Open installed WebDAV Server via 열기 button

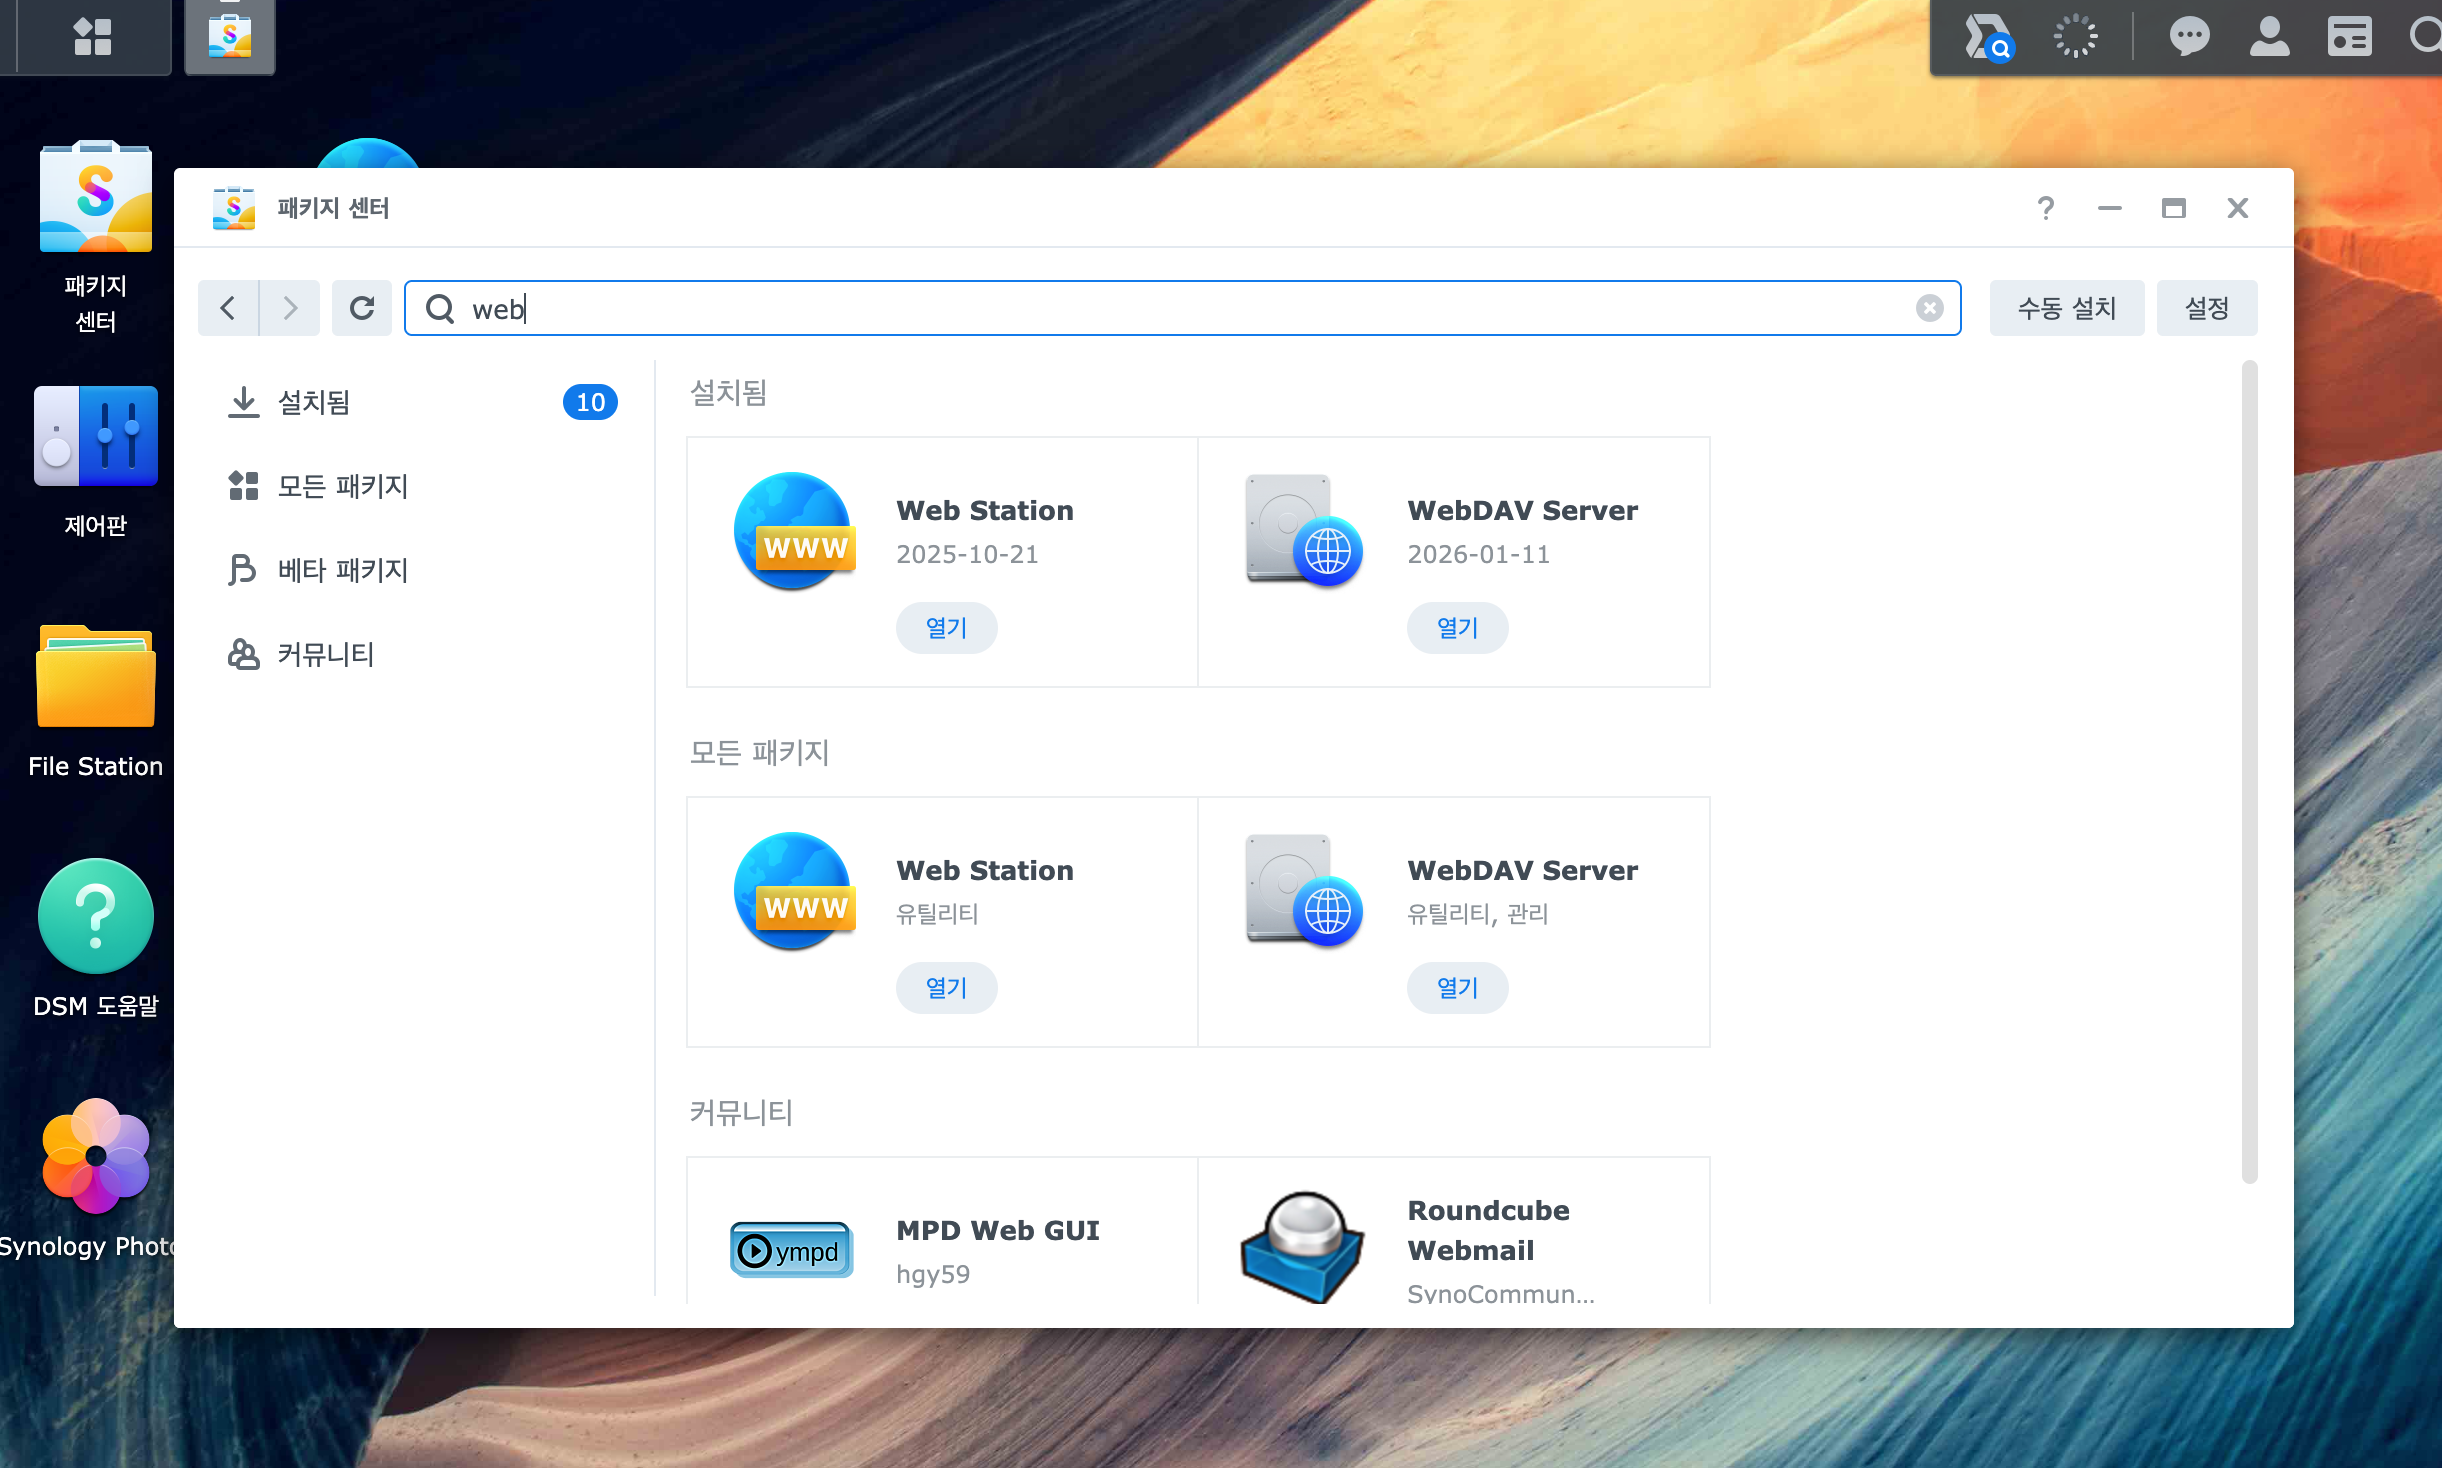click(1457, 628)
